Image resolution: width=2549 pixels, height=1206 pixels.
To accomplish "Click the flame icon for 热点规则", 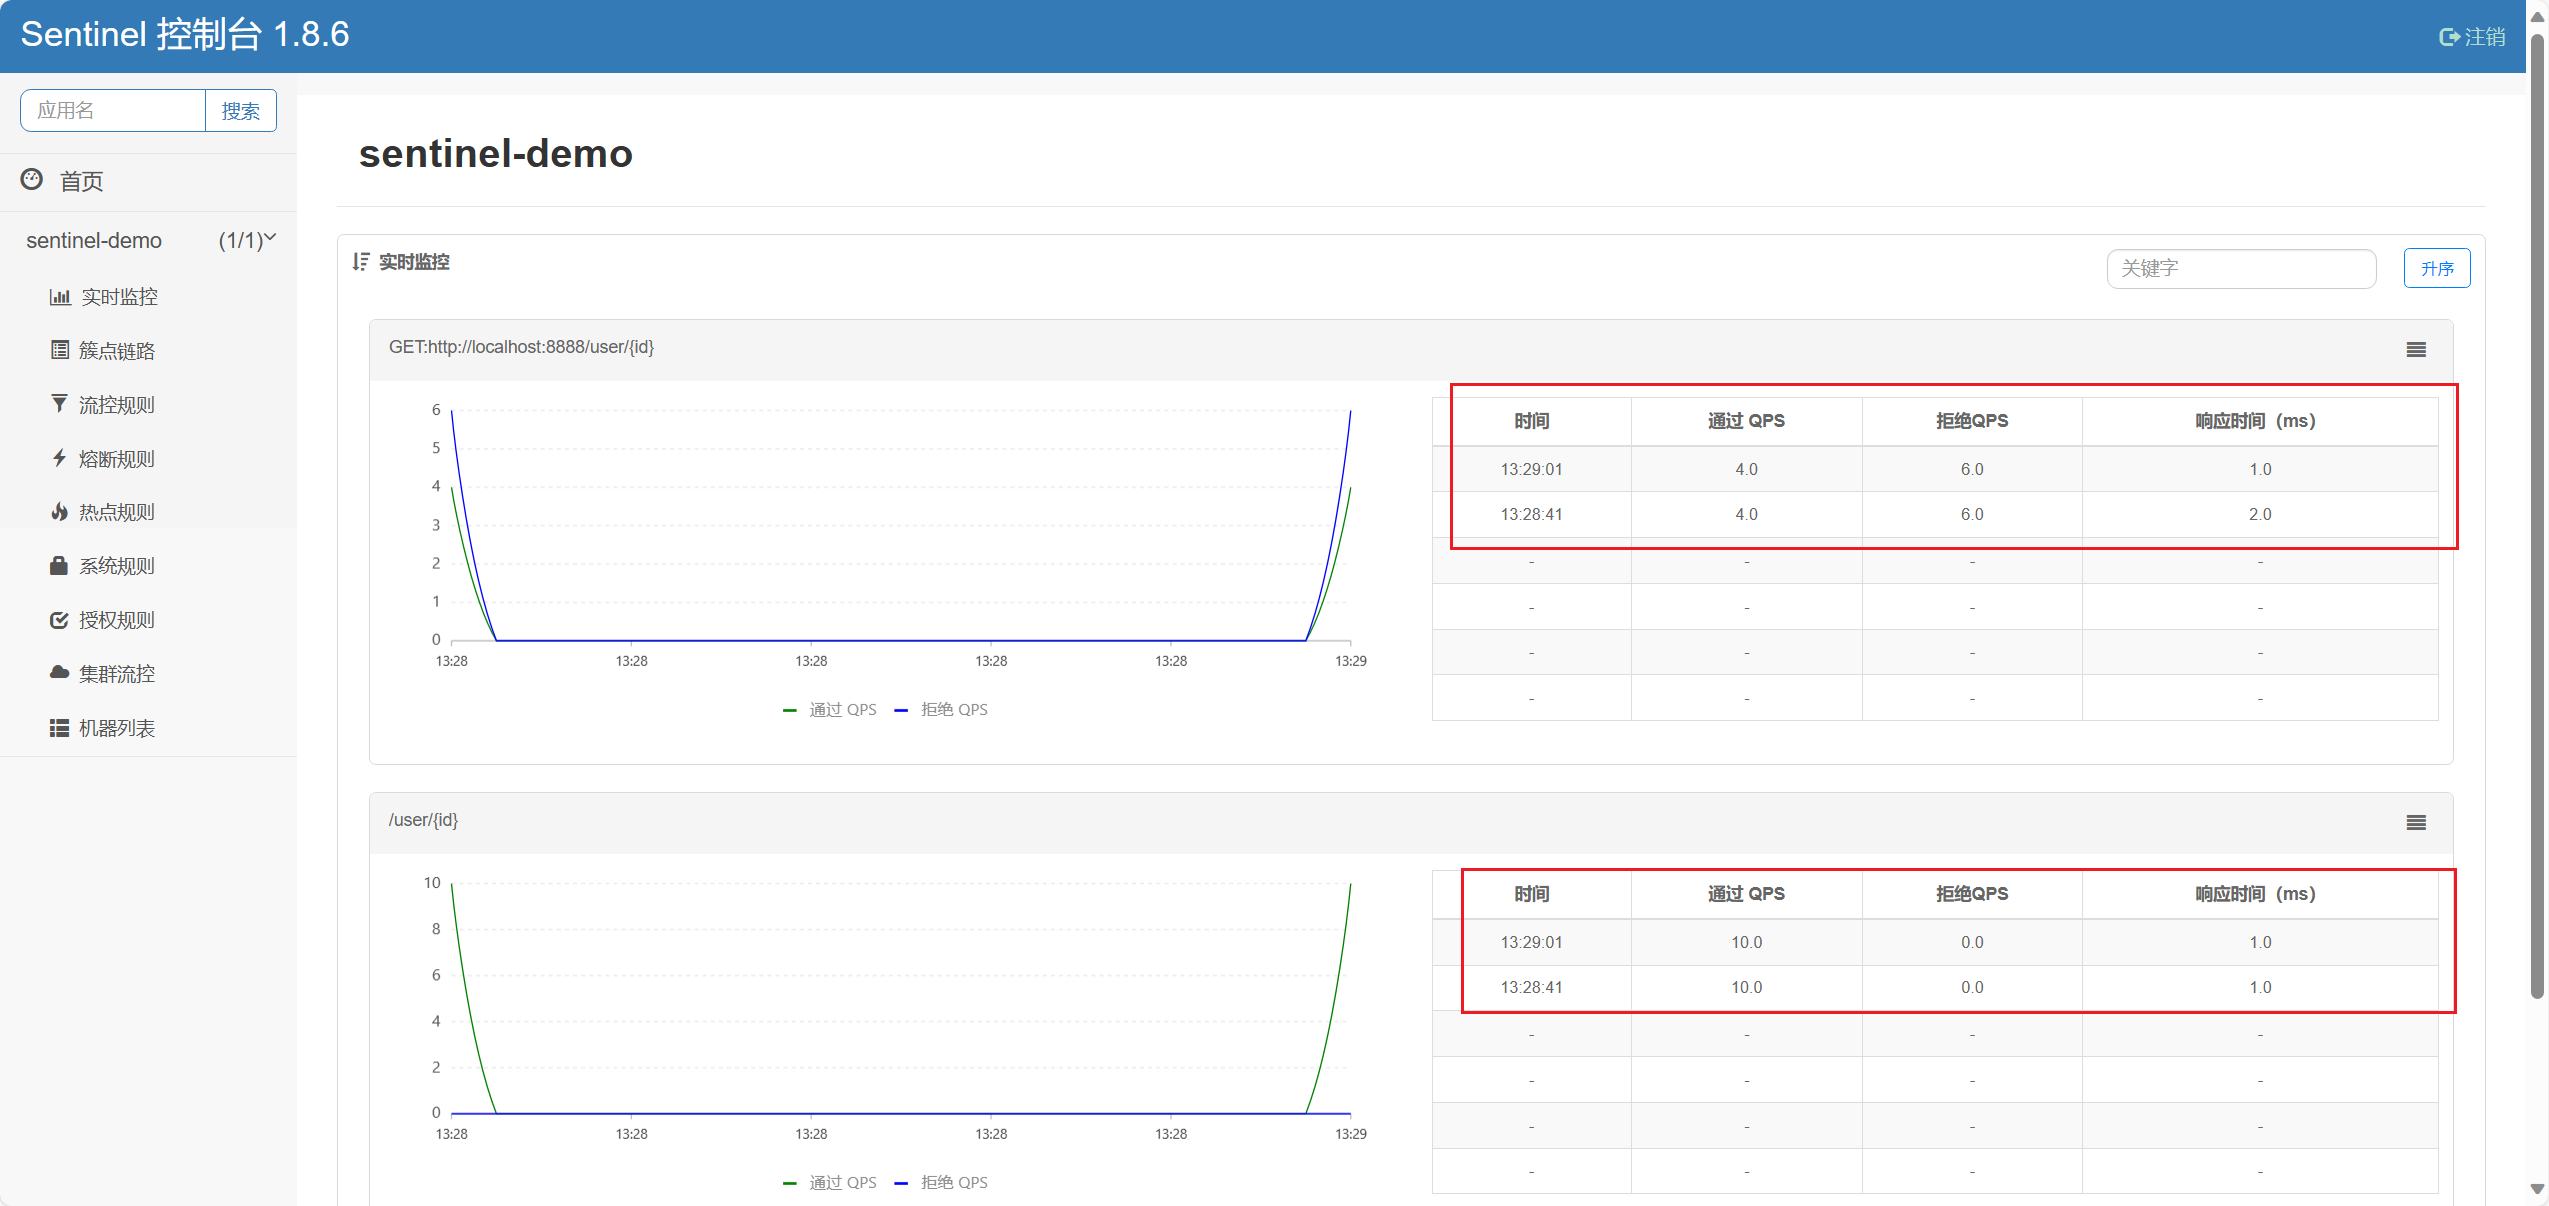I will tap(60, 512).
